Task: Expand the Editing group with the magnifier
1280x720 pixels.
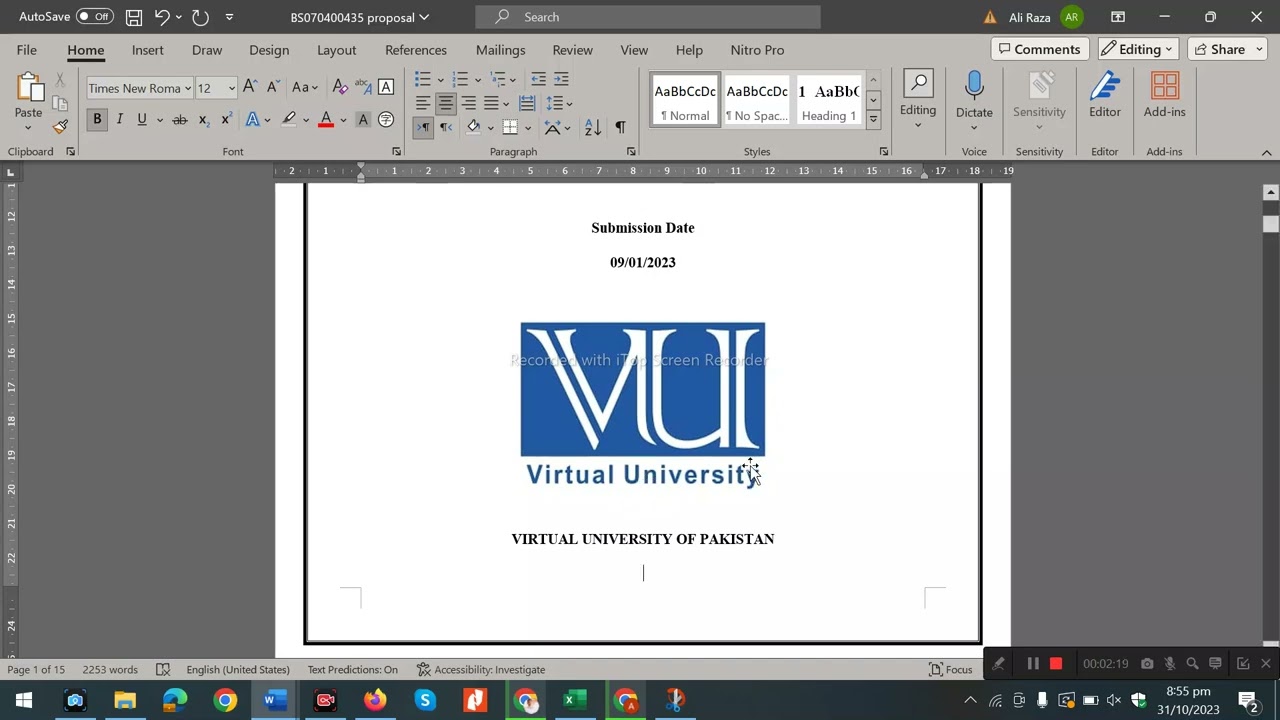Action: pos(918,99)
